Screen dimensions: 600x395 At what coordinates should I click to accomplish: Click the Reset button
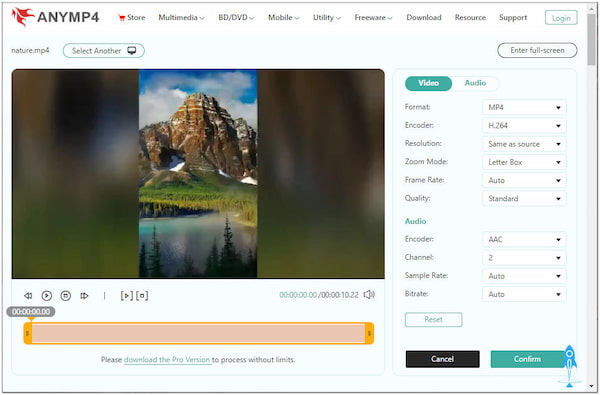434,320
